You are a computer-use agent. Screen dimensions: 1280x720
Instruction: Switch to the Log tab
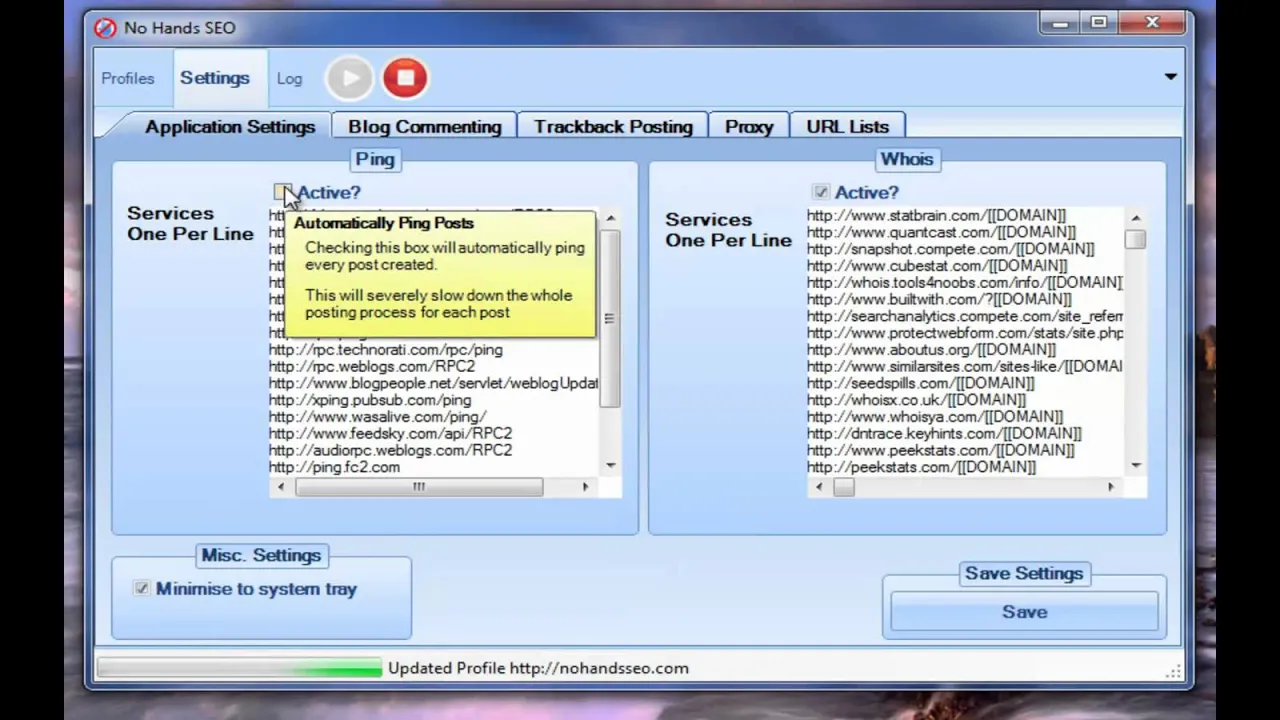(289, 78)
